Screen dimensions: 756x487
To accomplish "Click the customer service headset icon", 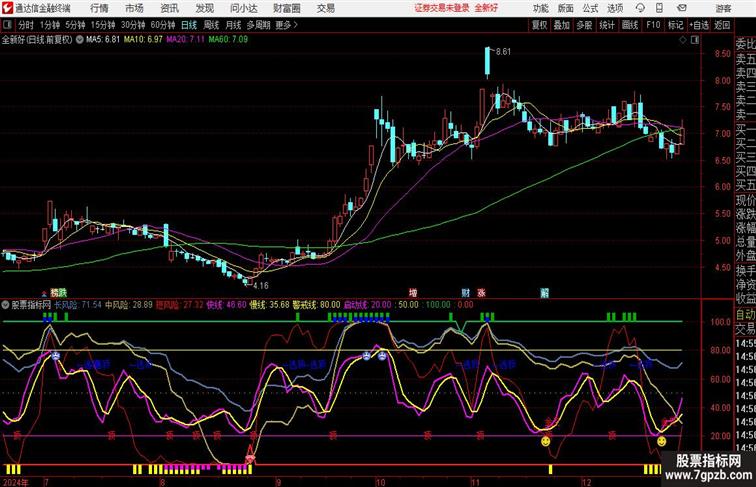I will pyautogui.click(x=640, y=8).
